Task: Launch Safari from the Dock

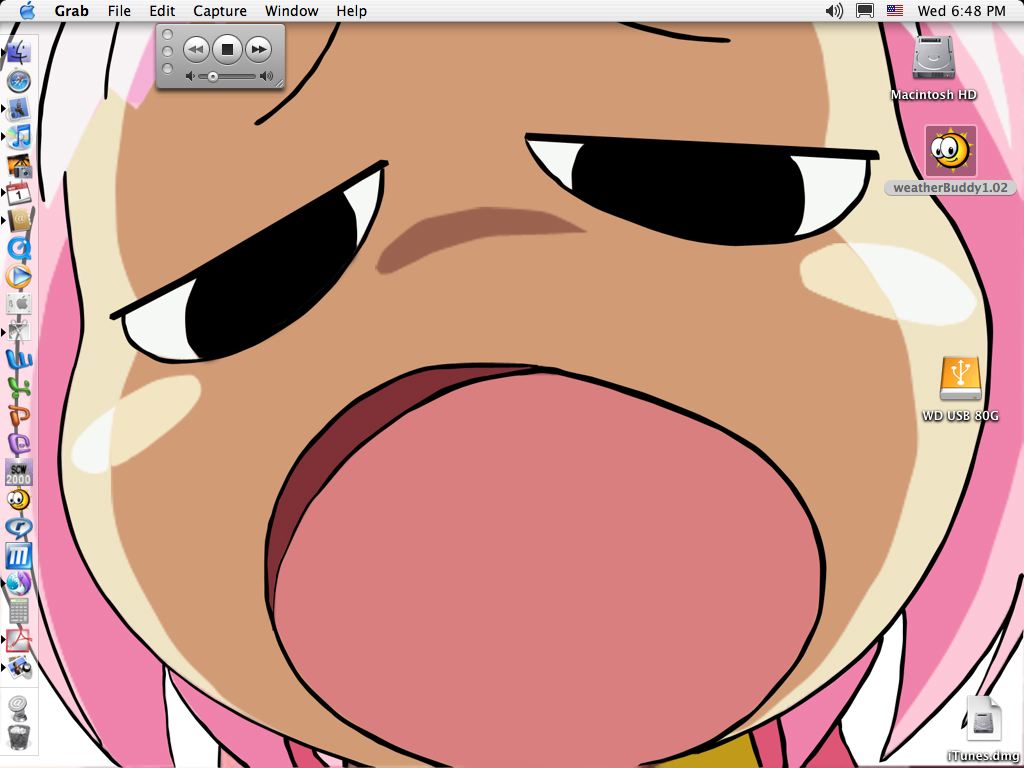Action: (19, 81)
